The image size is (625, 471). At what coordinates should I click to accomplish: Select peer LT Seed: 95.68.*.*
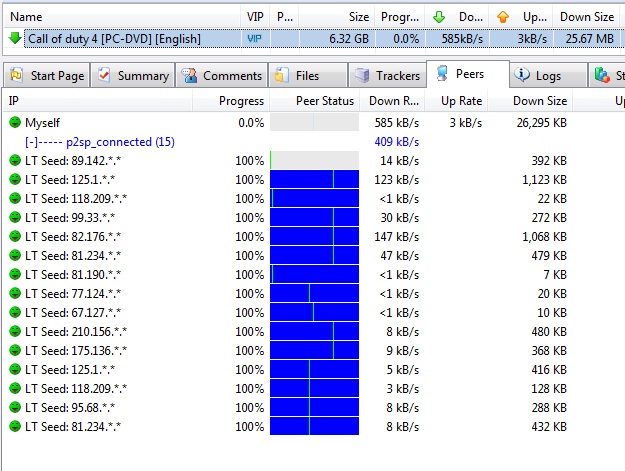(70, 407)
